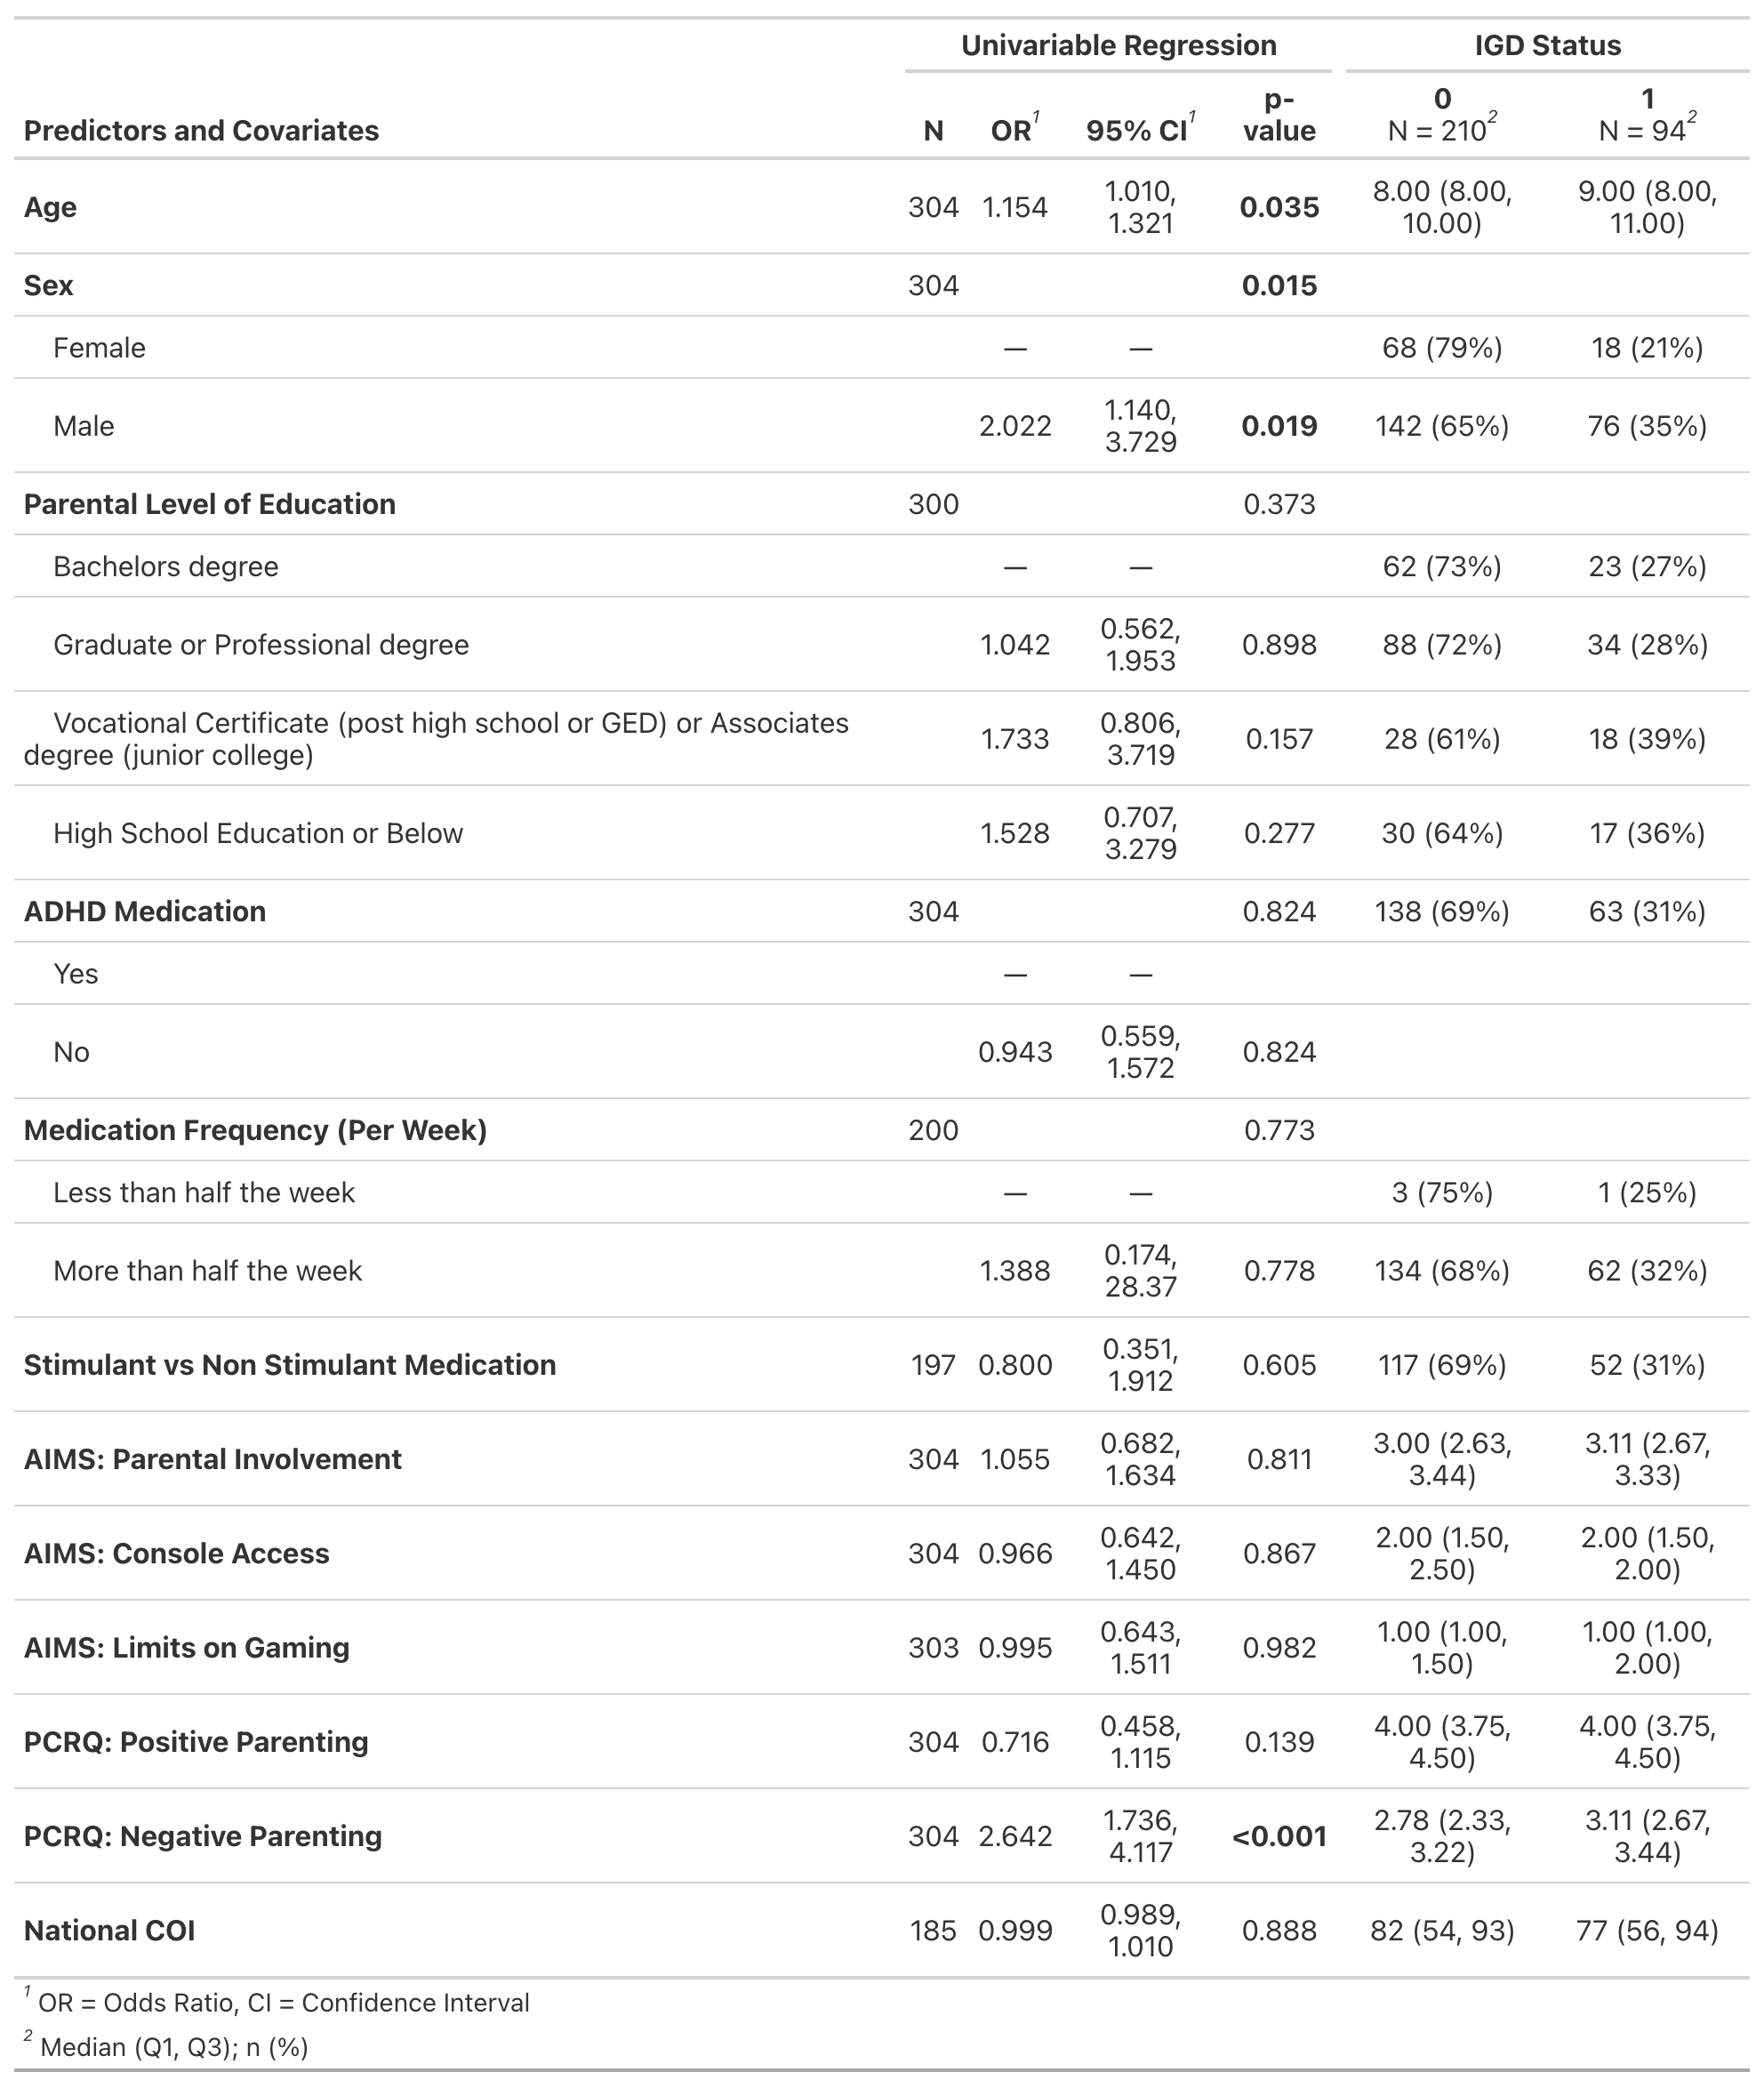Select the Age row label
The image size is (1764, 2088).
pos(50,207)
